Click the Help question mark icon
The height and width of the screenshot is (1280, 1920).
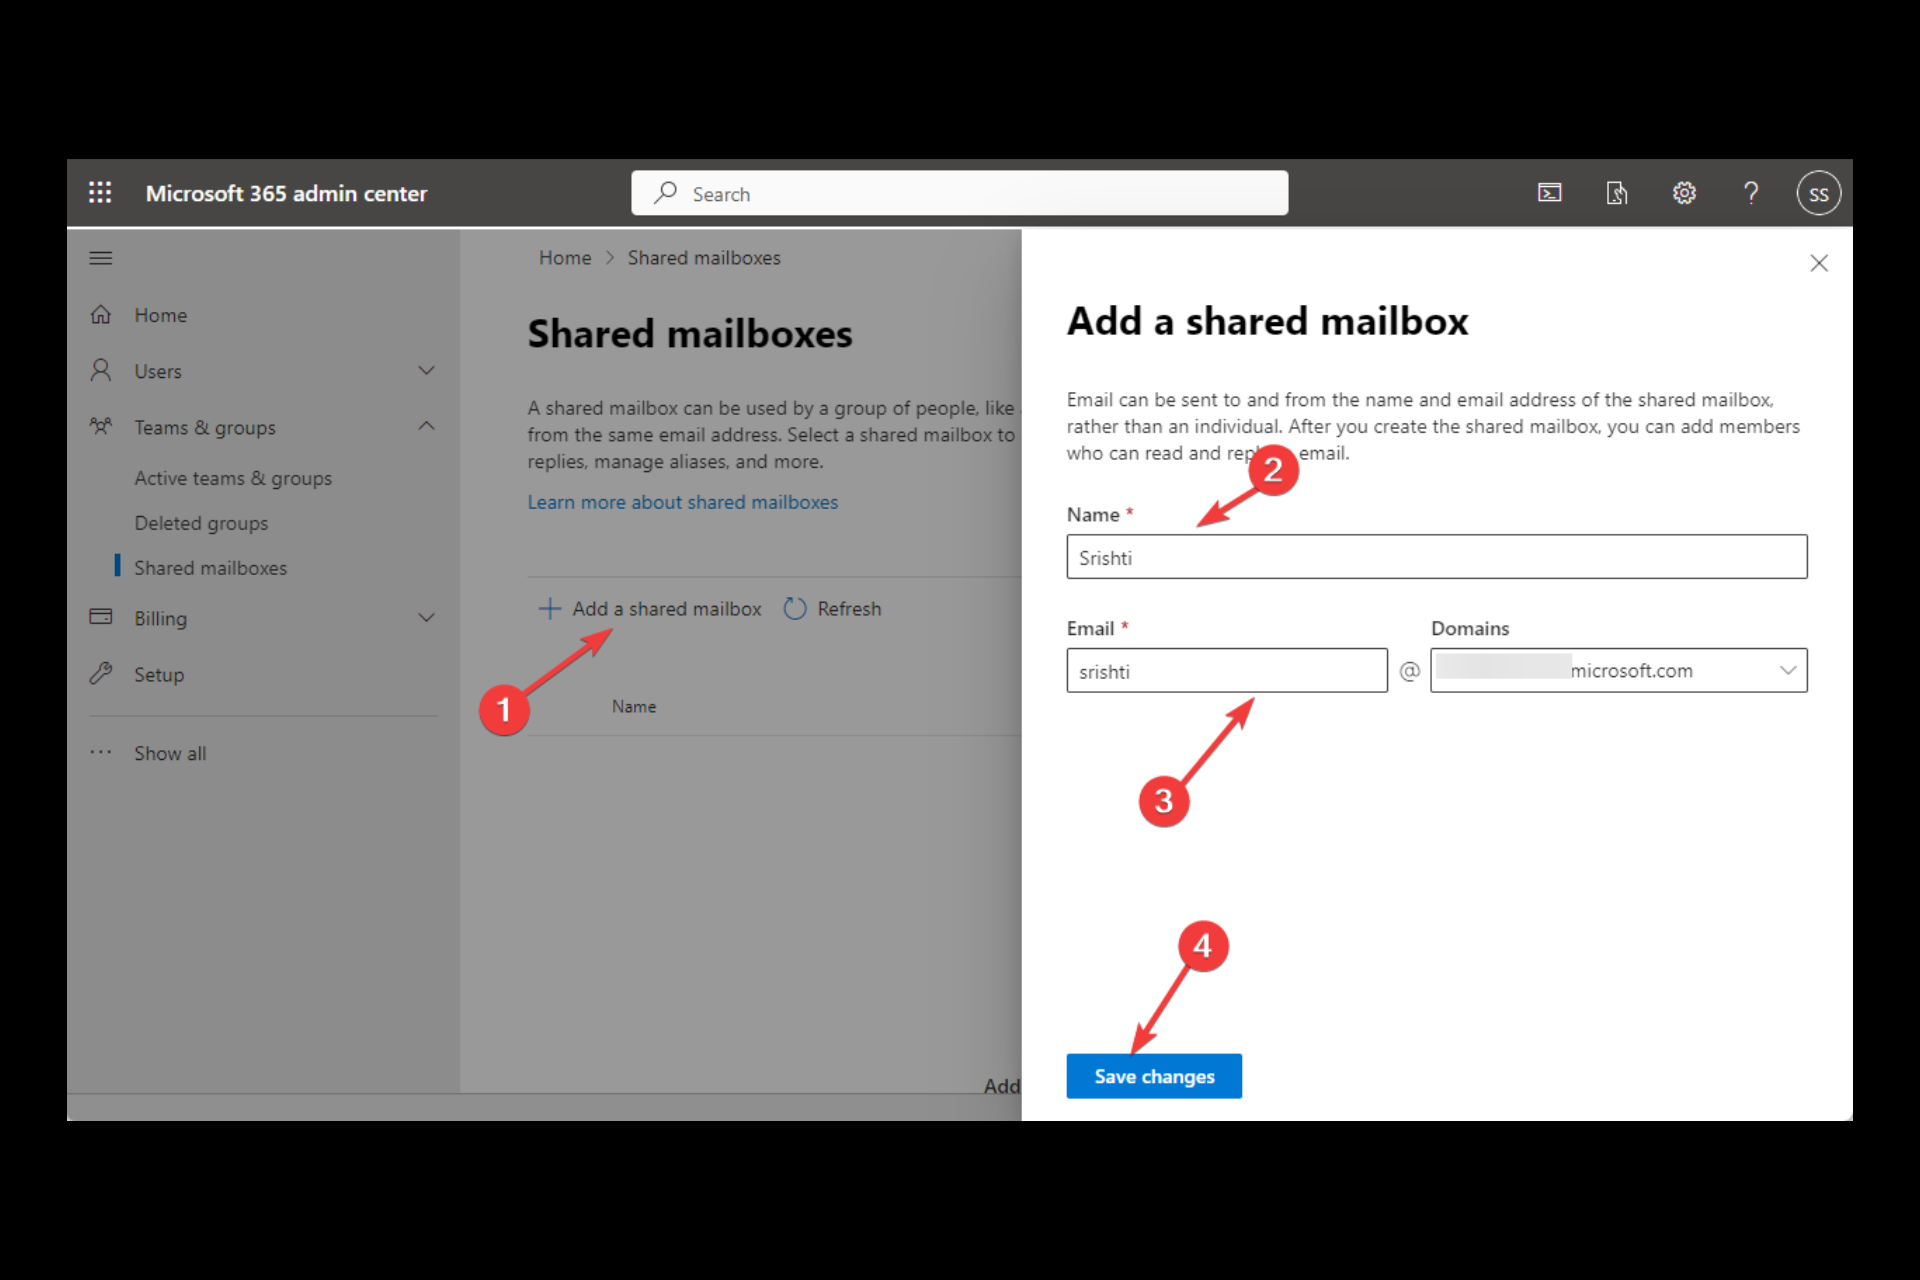[x=1750, y=193]
